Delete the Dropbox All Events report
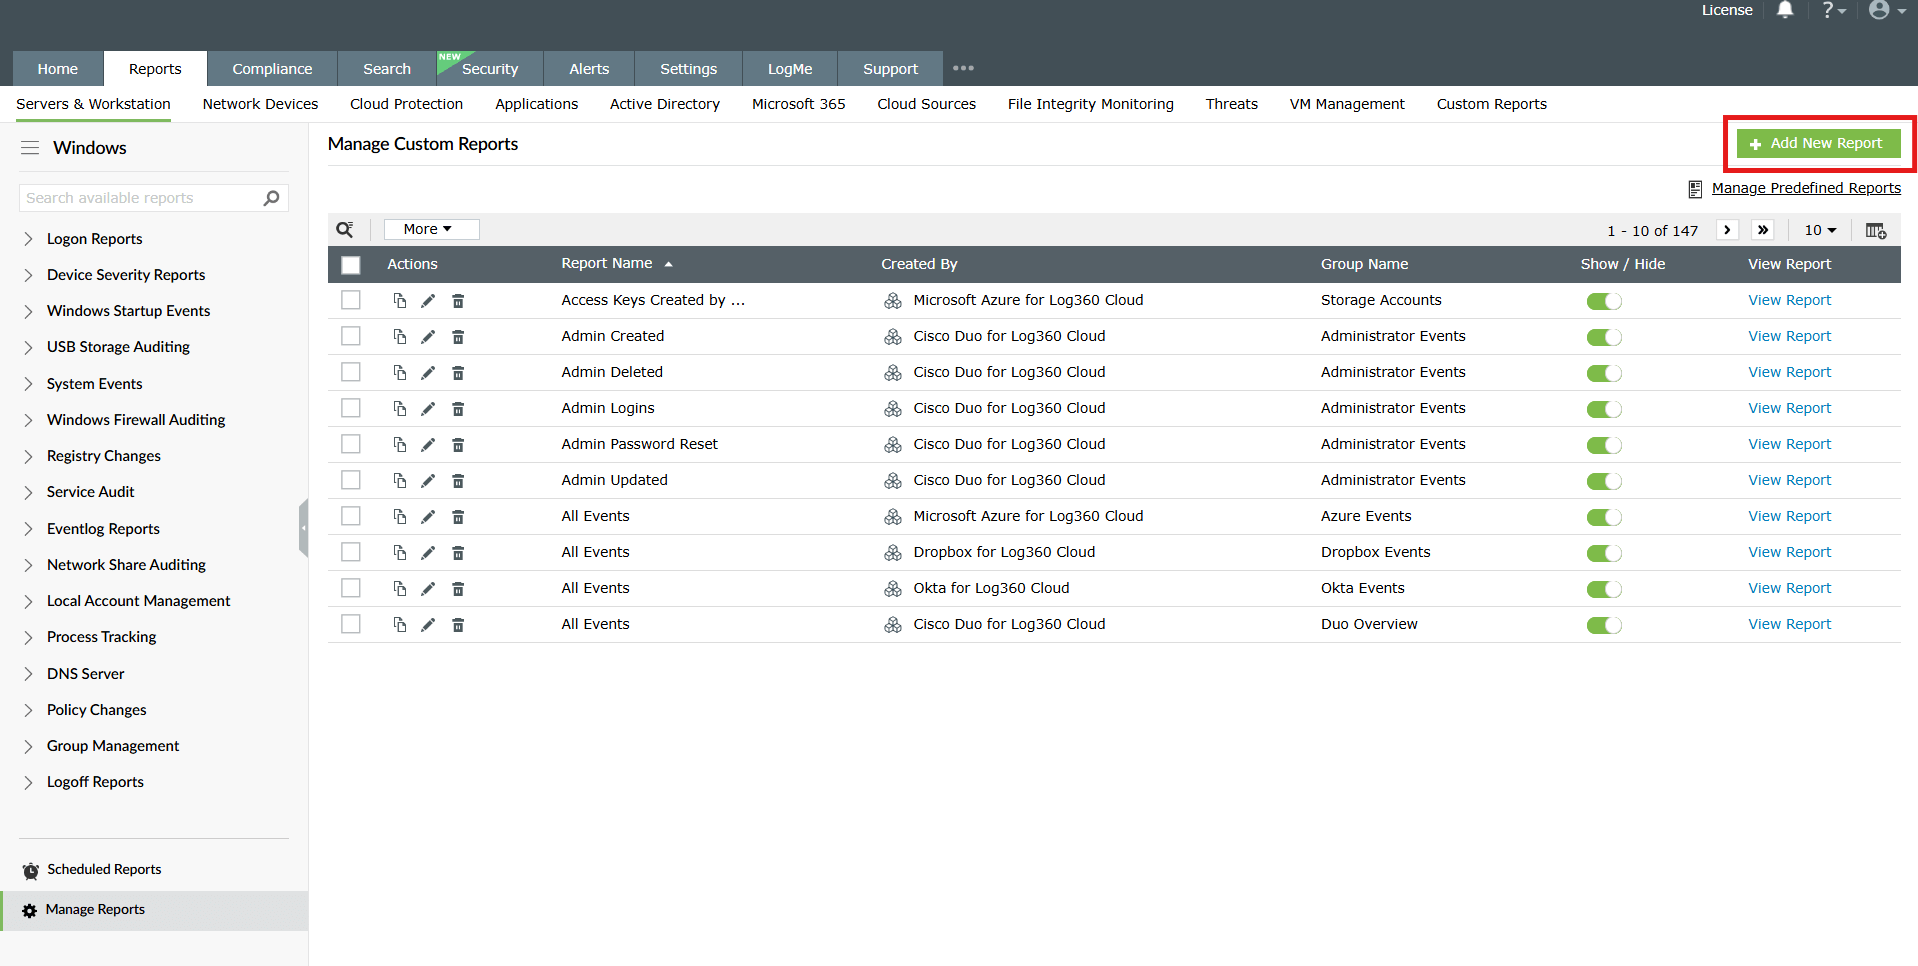 (x=458, y=553)
